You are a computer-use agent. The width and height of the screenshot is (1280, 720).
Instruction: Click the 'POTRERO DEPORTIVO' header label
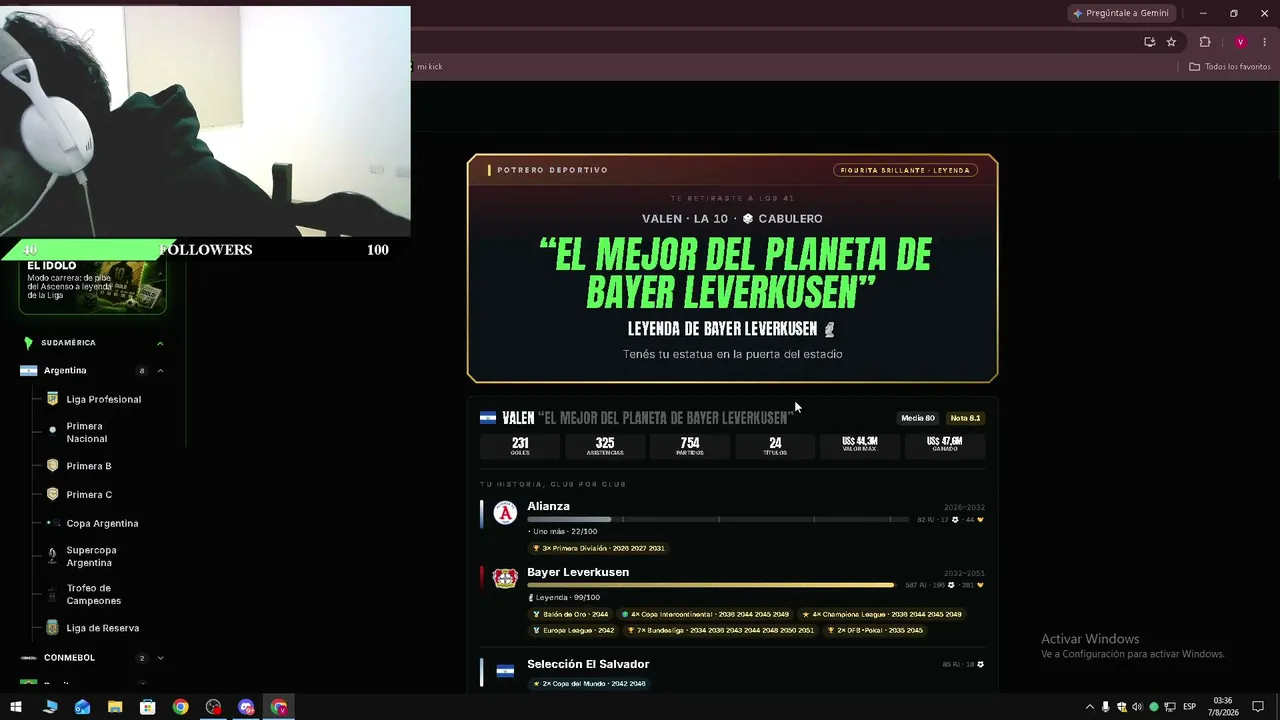(x=553, y=170)
